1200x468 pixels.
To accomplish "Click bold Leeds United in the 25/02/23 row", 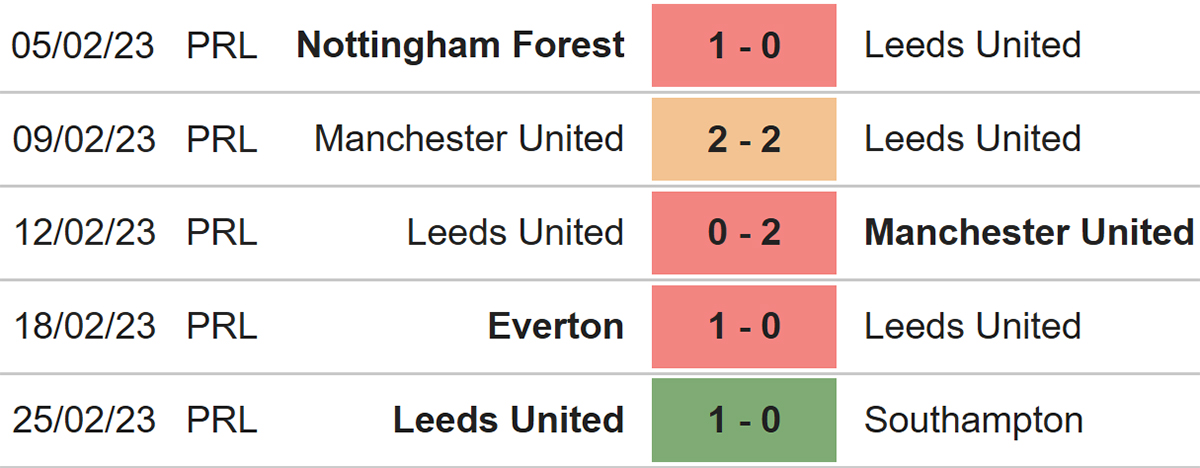I will [508, 420].
